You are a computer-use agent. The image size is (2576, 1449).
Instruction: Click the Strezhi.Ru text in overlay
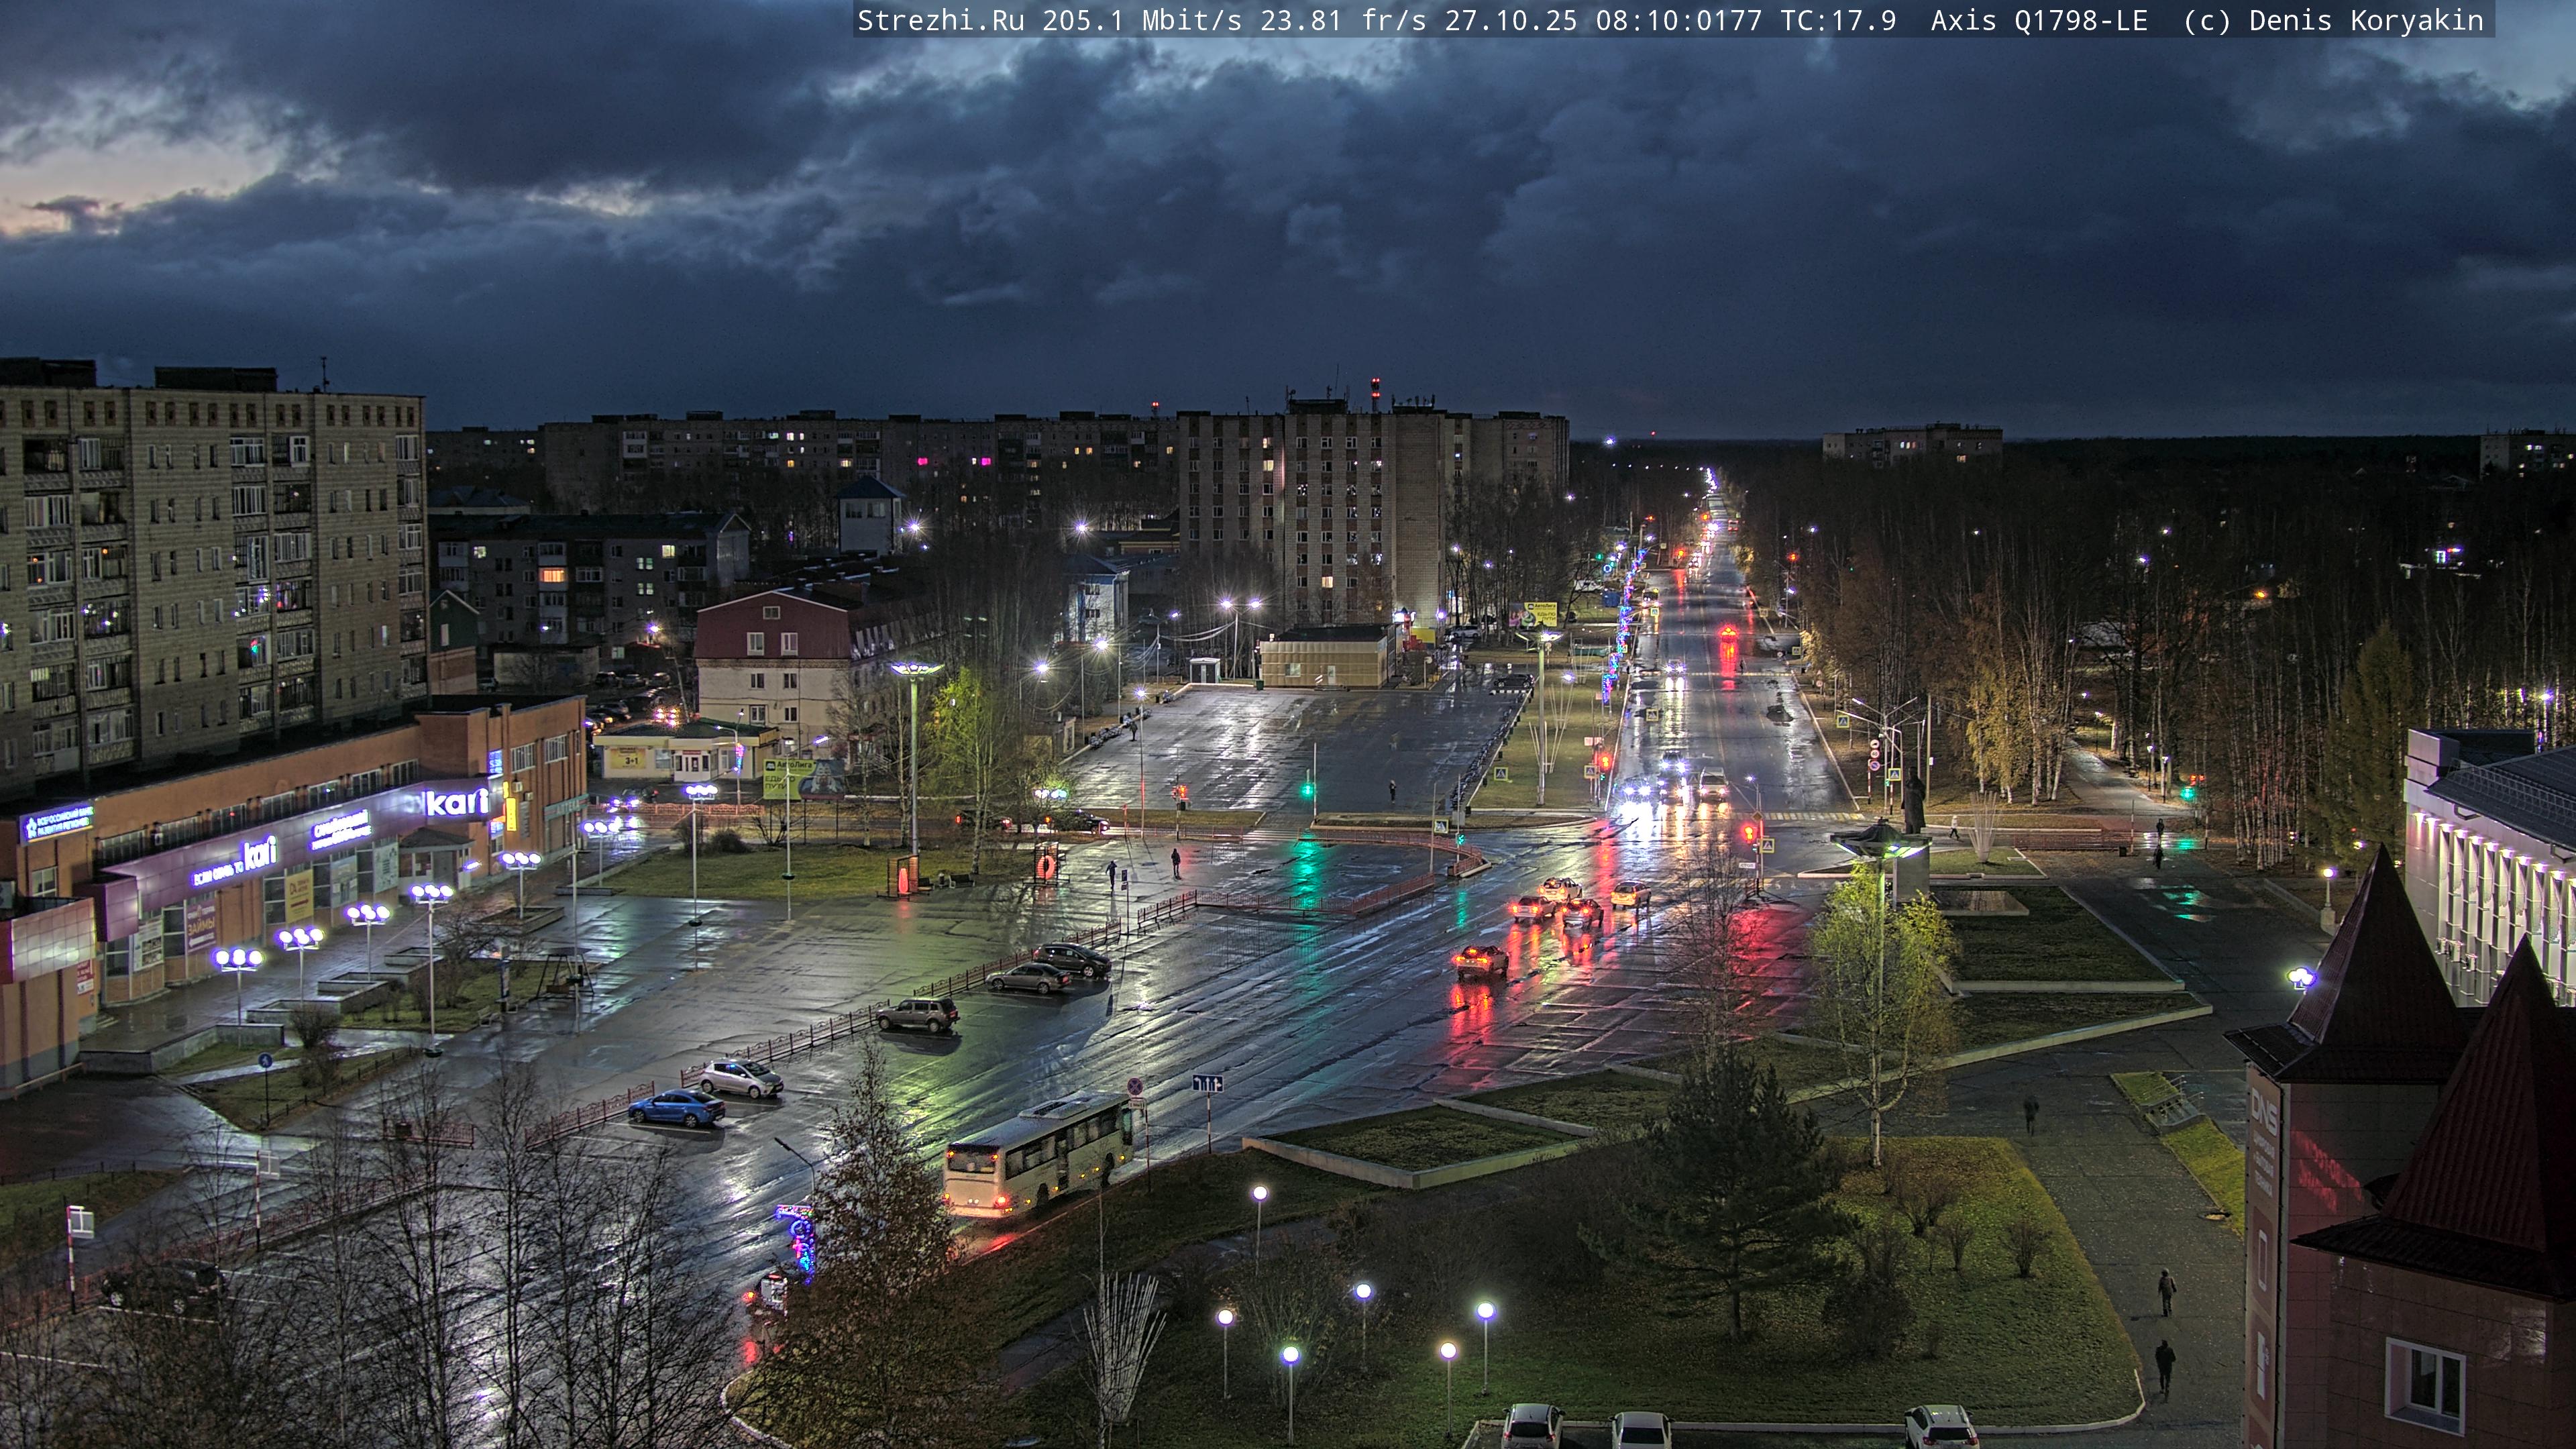click(x=940, y=20)
